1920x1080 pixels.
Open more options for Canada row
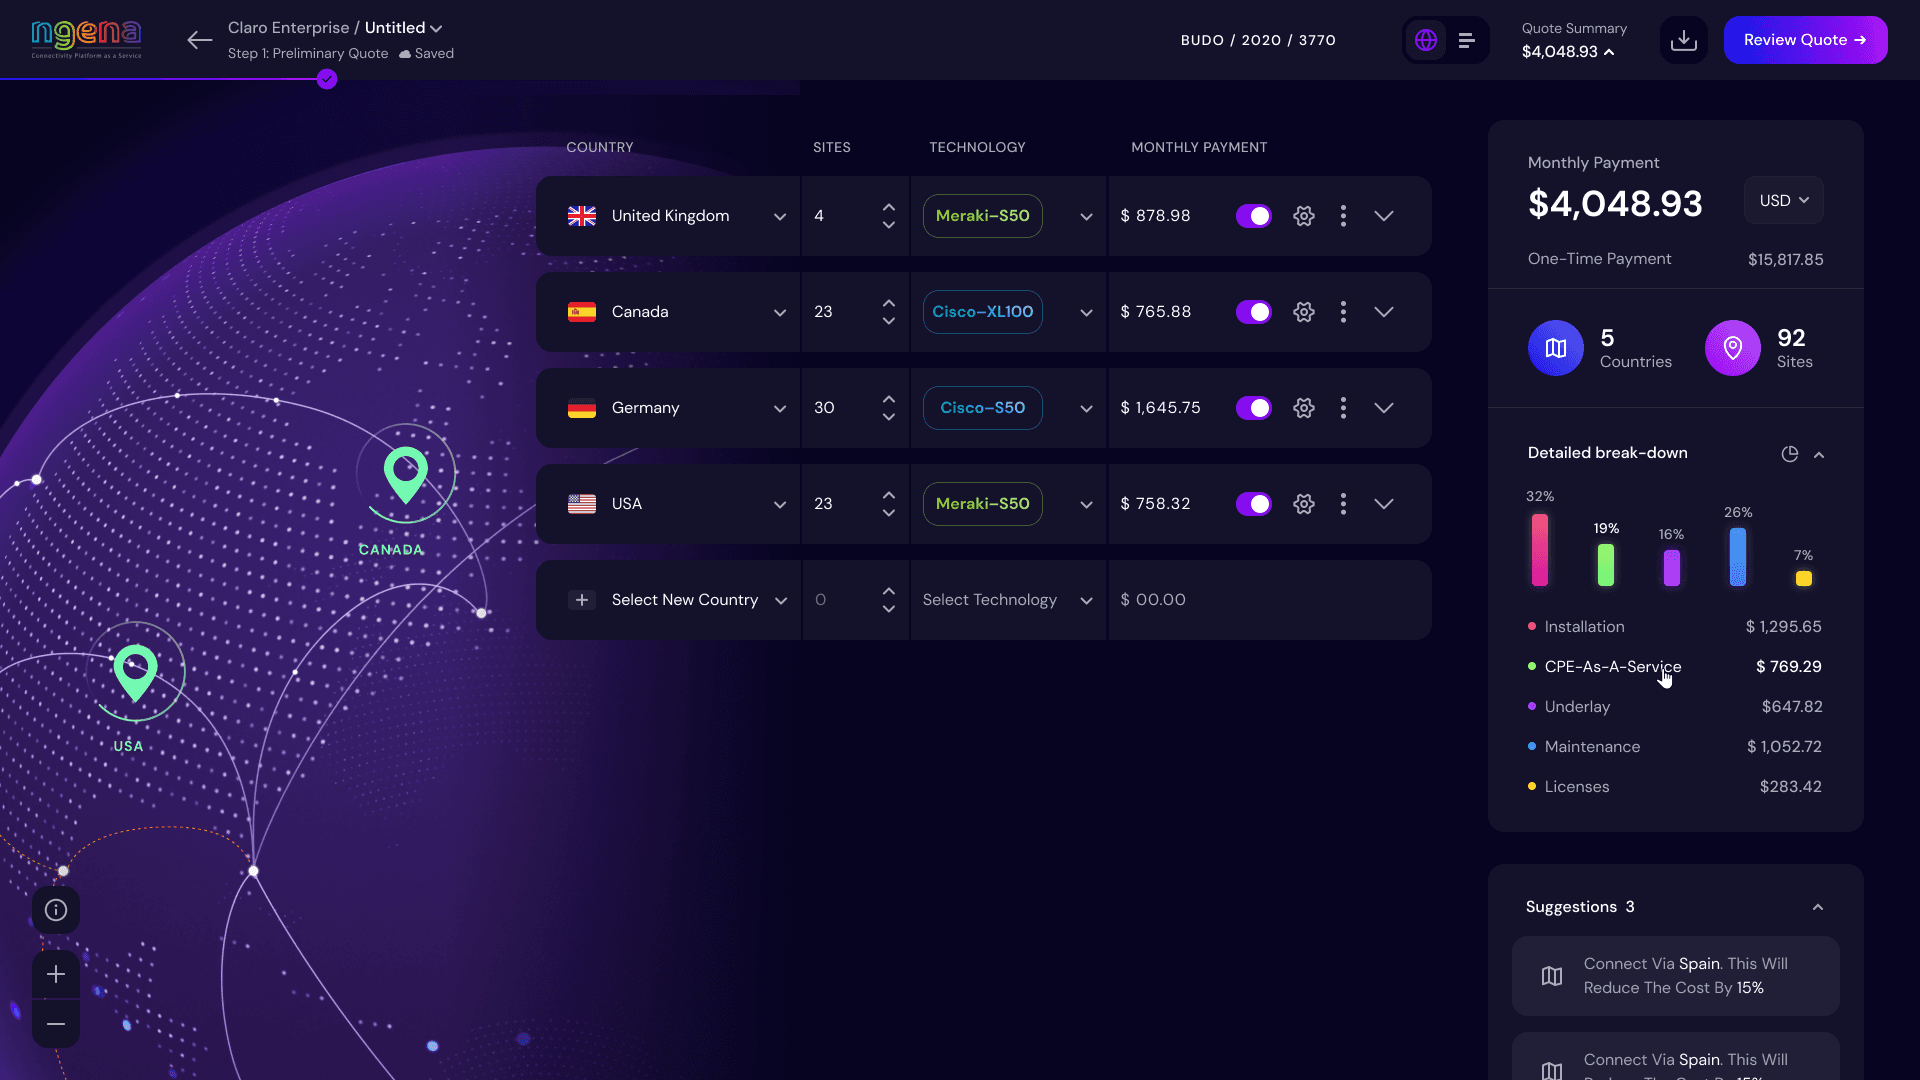click(1343, 312)
